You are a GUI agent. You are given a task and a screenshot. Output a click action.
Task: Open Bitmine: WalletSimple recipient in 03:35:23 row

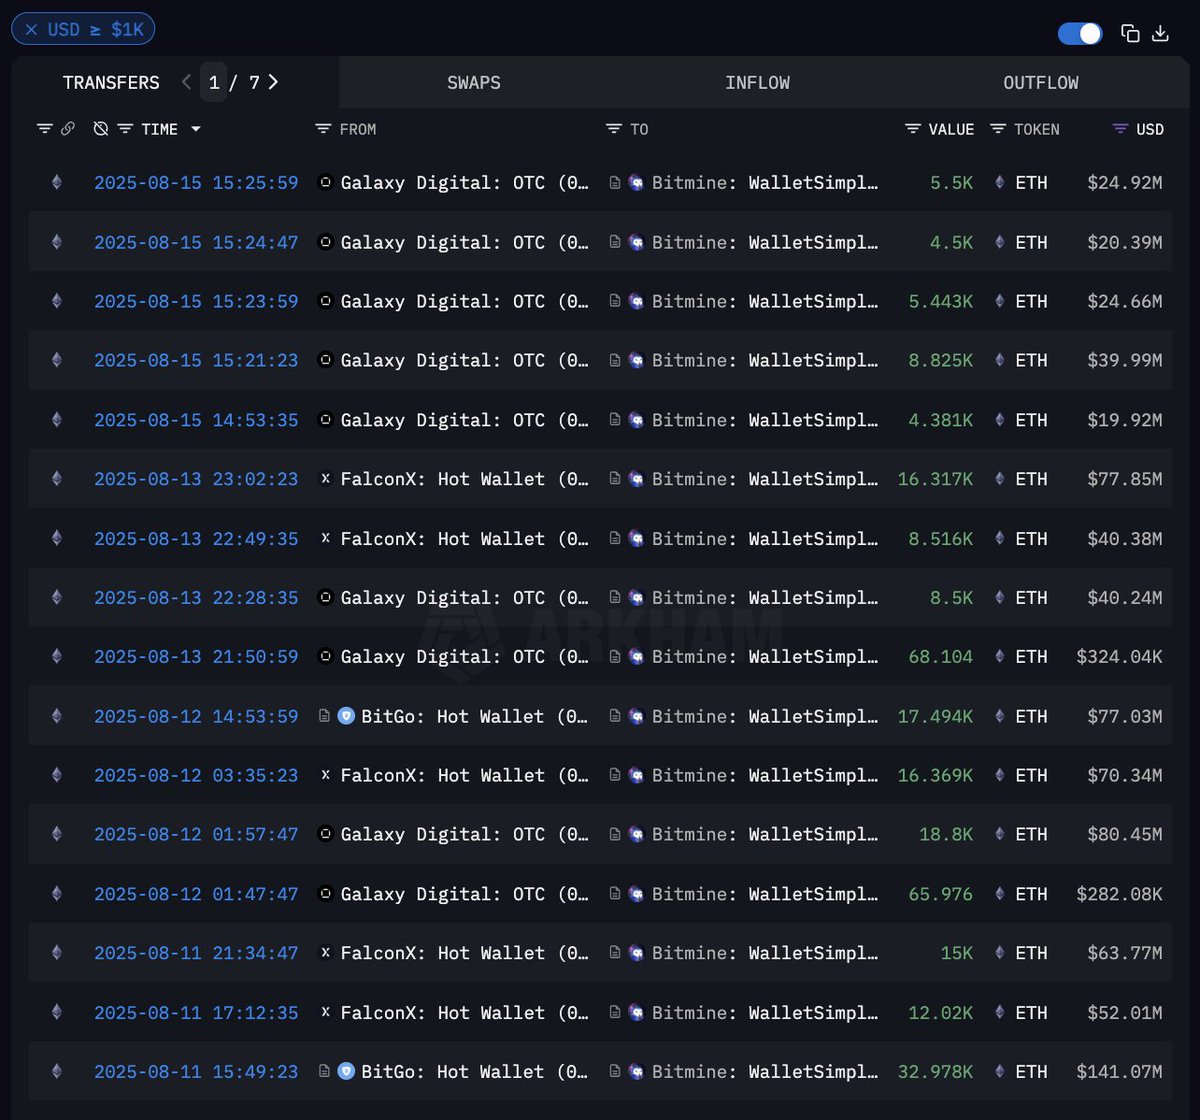click(766, 775)
